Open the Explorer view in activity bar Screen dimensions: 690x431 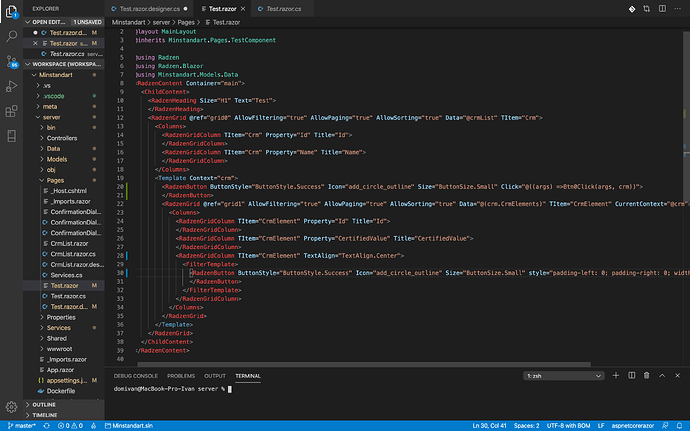11,9
